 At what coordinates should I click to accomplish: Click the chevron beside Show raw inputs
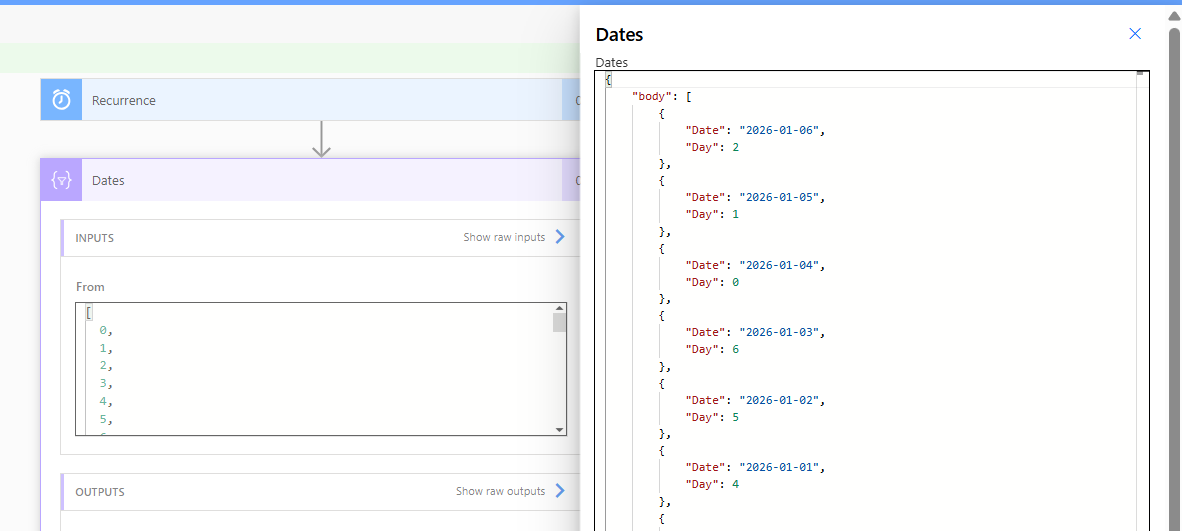[560, 237]
